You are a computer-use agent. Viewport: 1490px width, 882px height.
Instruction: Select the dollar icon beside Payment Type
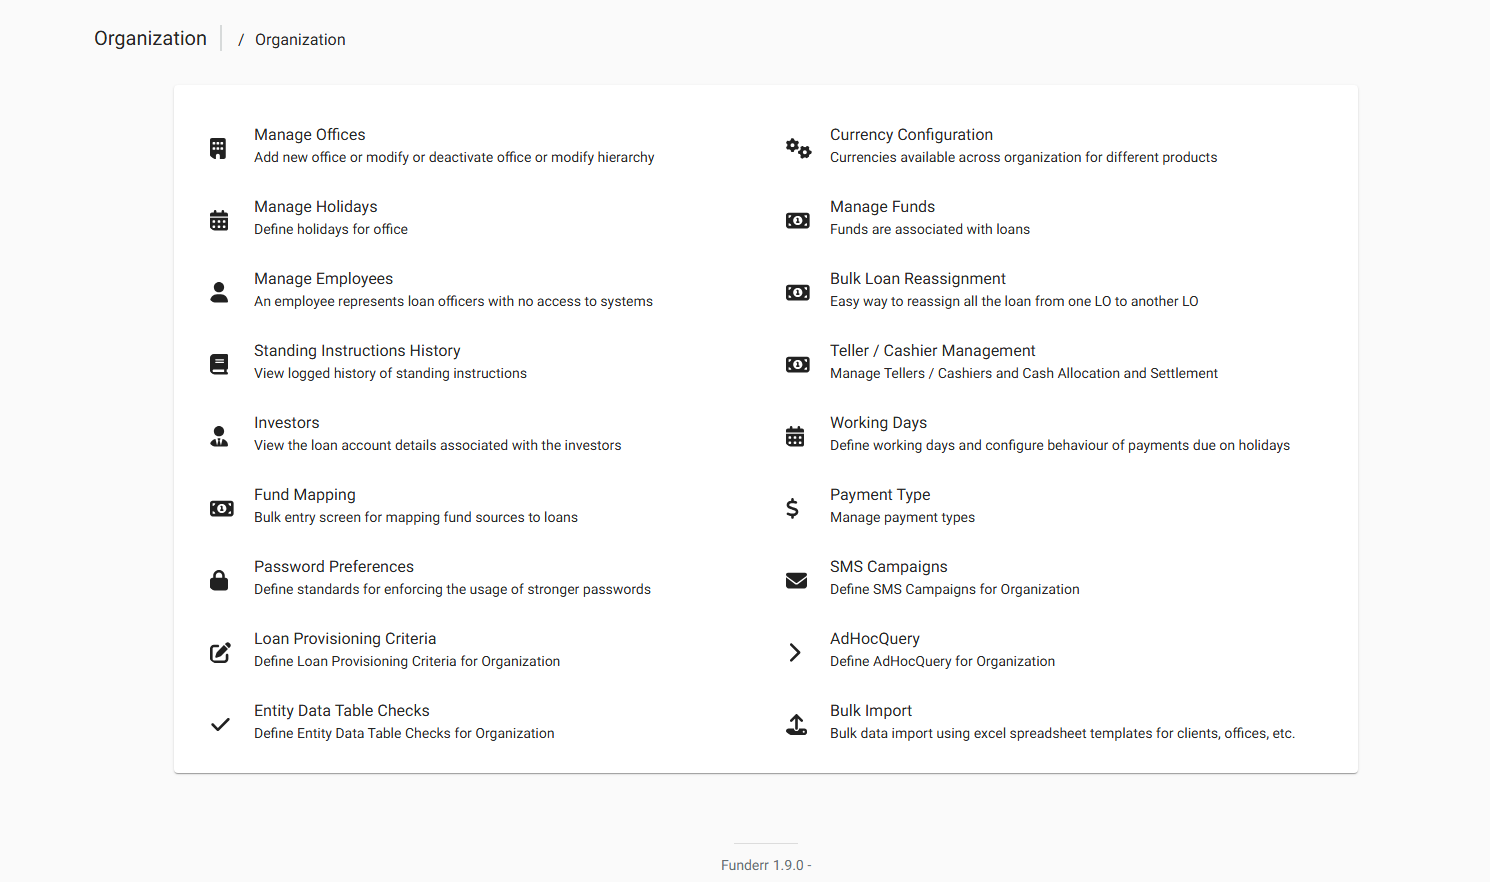[x=793, y=508]
